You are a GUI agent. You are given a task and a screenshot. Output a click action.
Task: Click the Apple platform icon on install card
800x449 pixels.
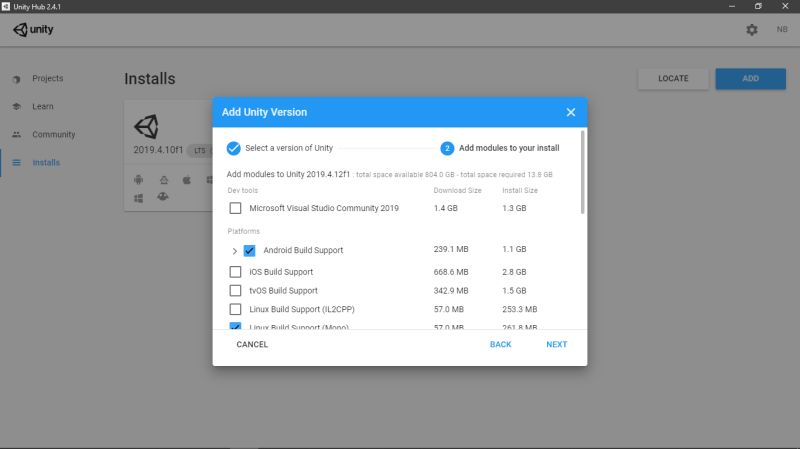point(187,180)
